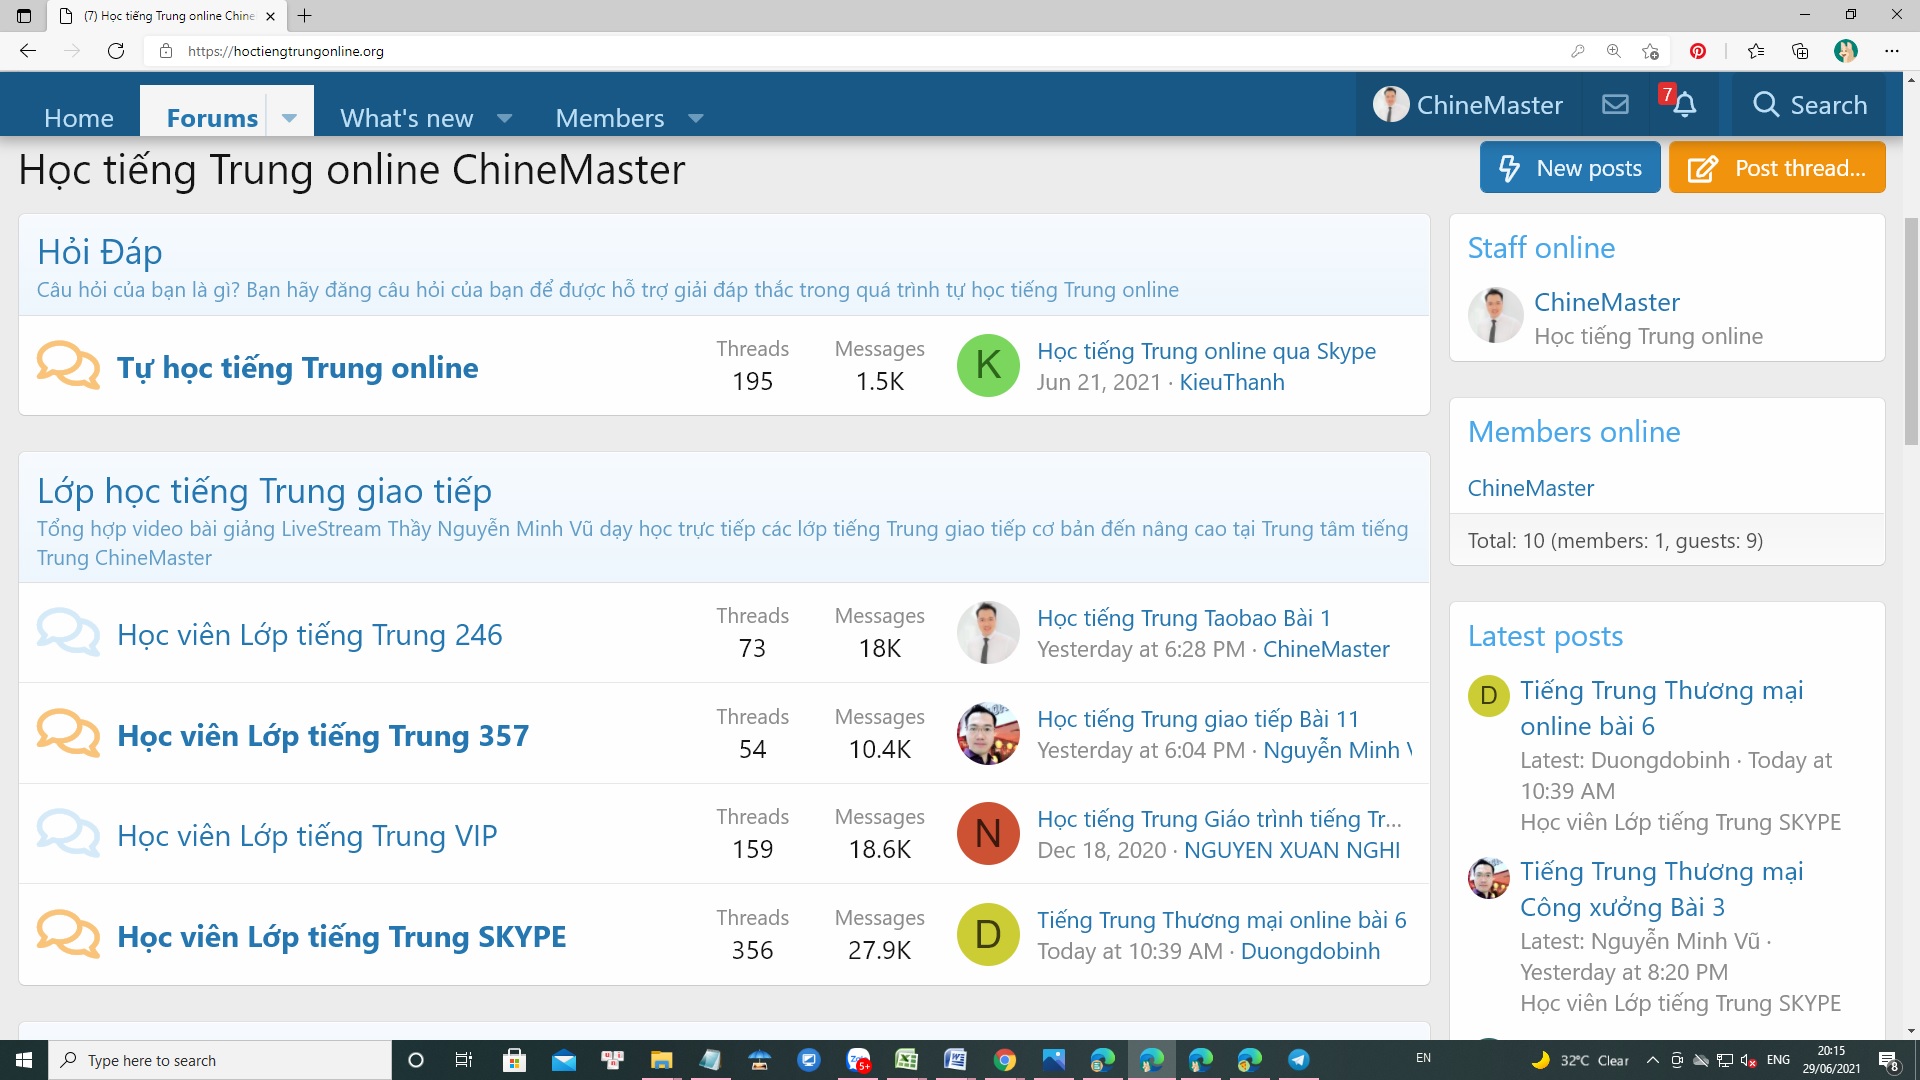
Task: Click the Post thread button
Action: point(1777,168)
